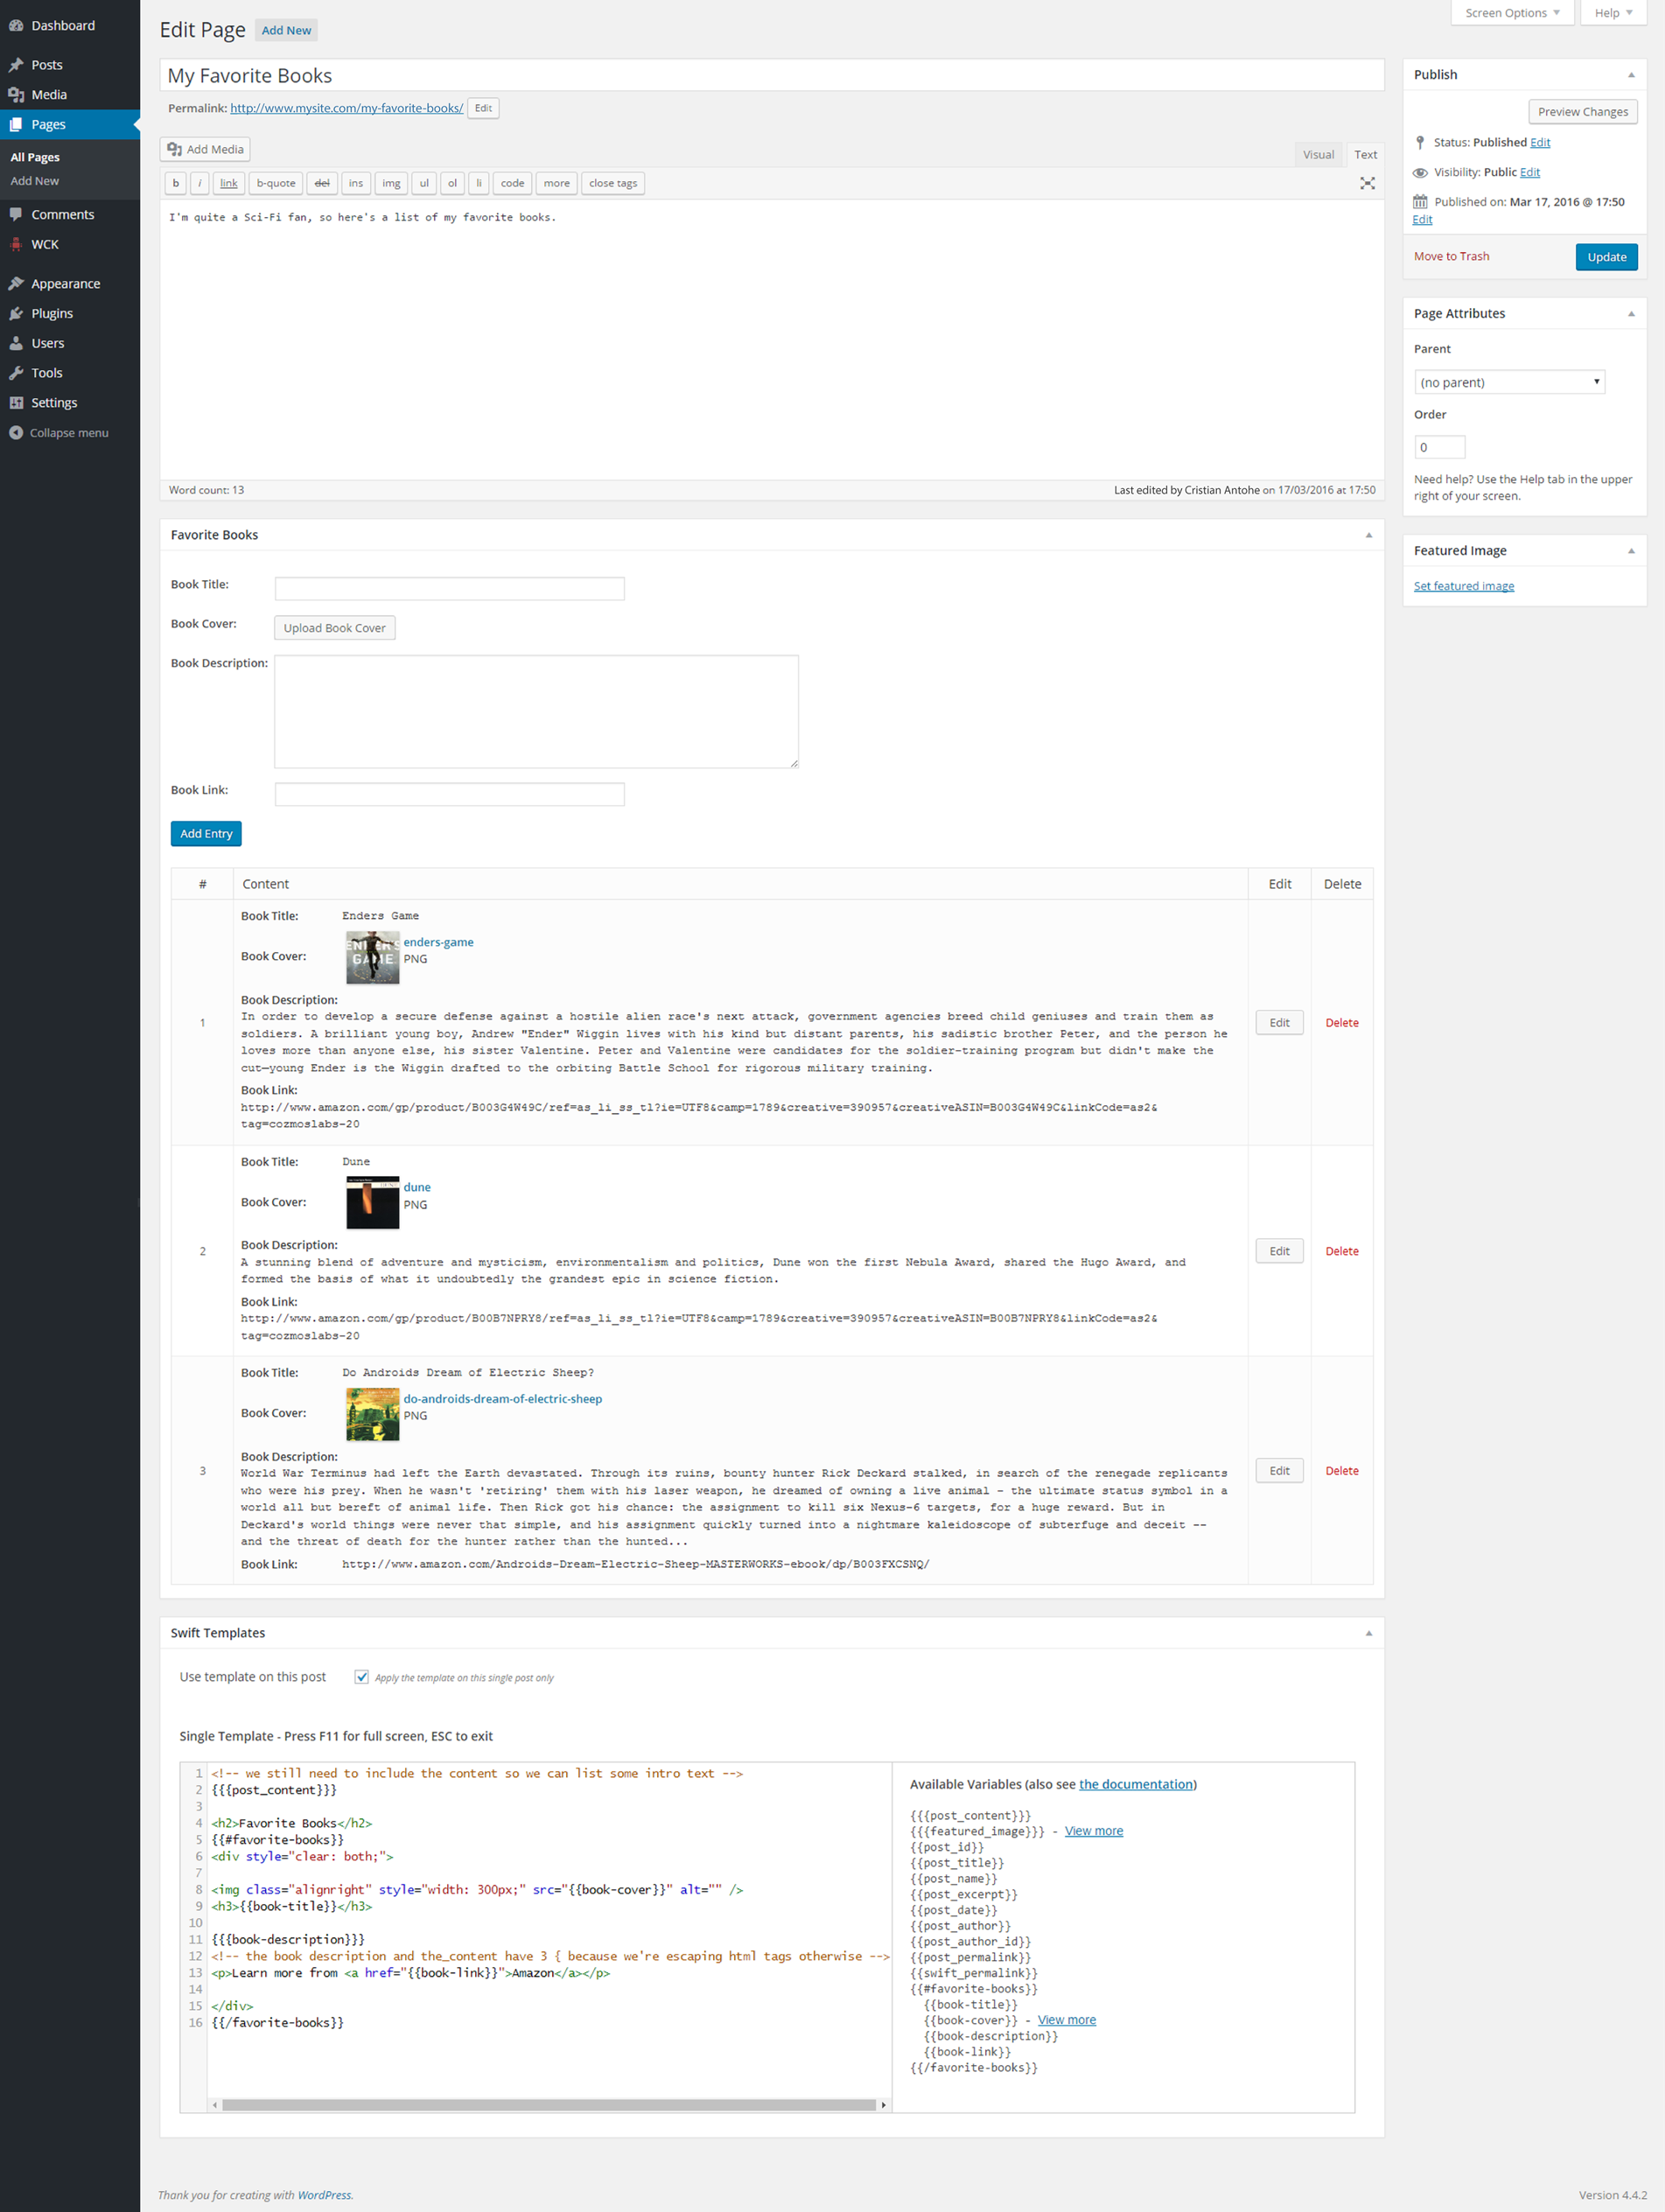1665x2212 pixels.
Task: Click the Posts pushpin icon
Action: click(x=16, y=65)
